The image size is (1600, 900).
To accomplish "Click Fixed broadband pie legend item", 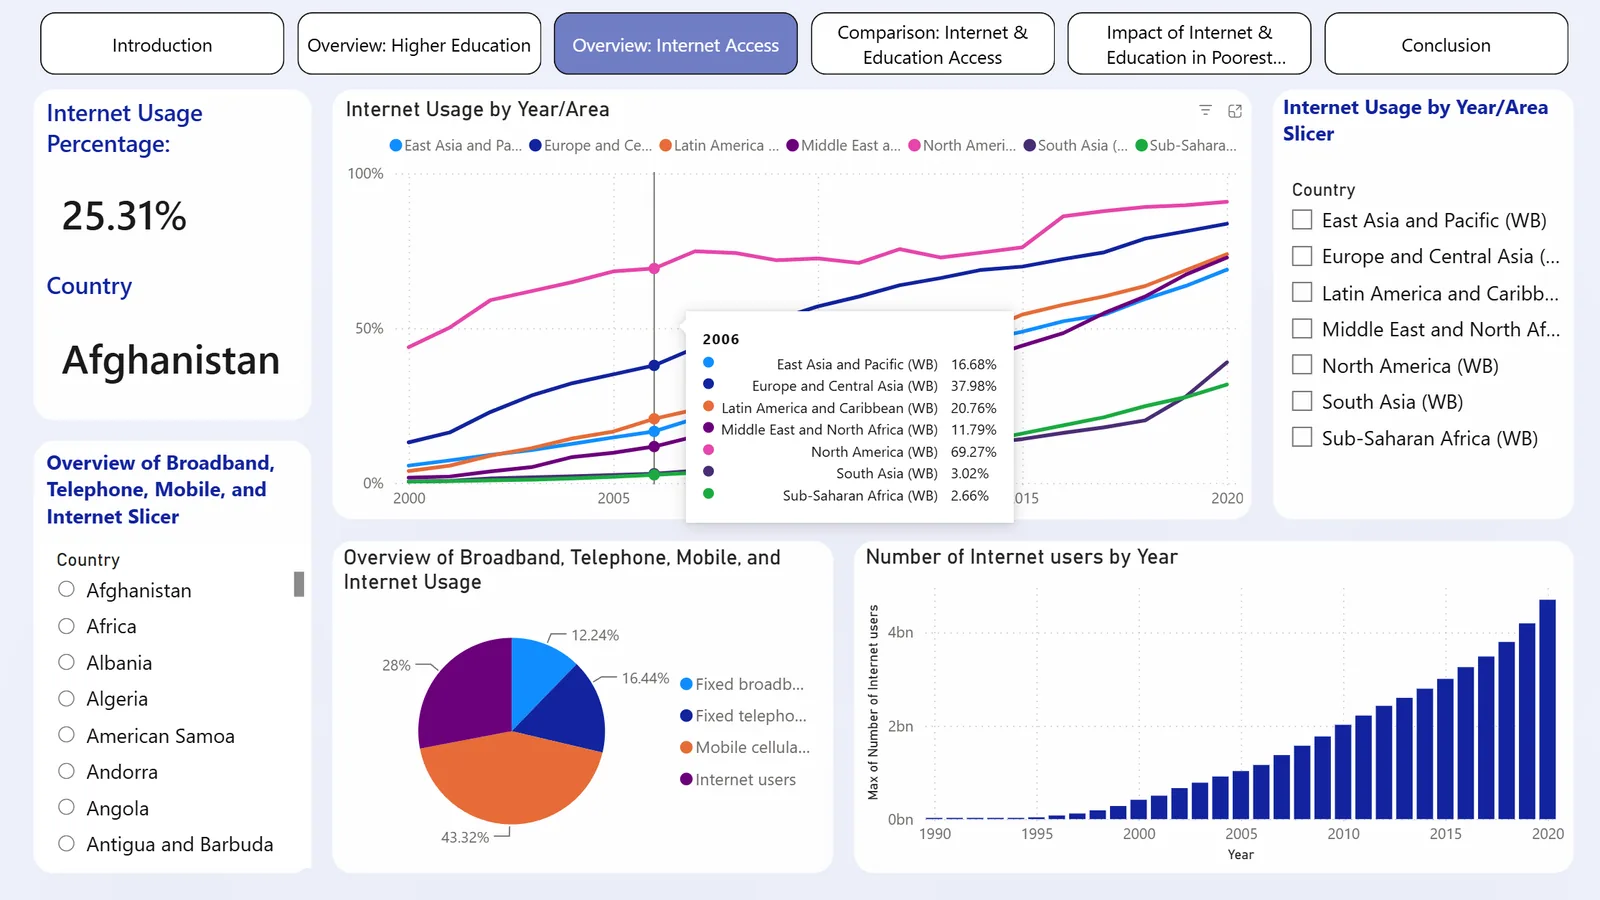I will tap(742, 684).
